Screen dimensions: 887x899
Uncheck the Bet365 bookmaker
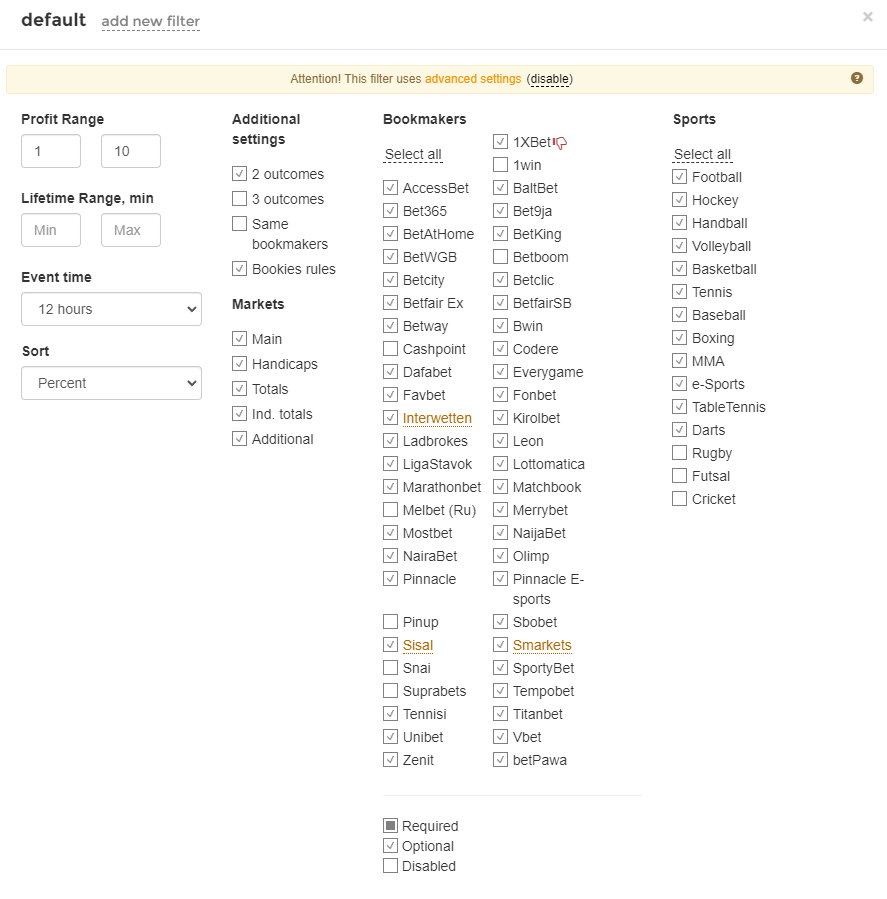tap(390, 211)
